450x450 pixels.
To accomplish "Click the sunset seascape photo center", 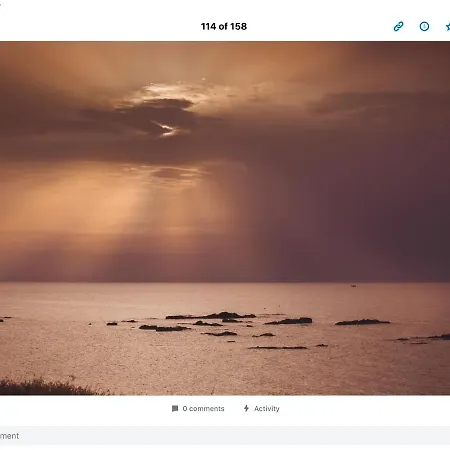I will (225, 218).
